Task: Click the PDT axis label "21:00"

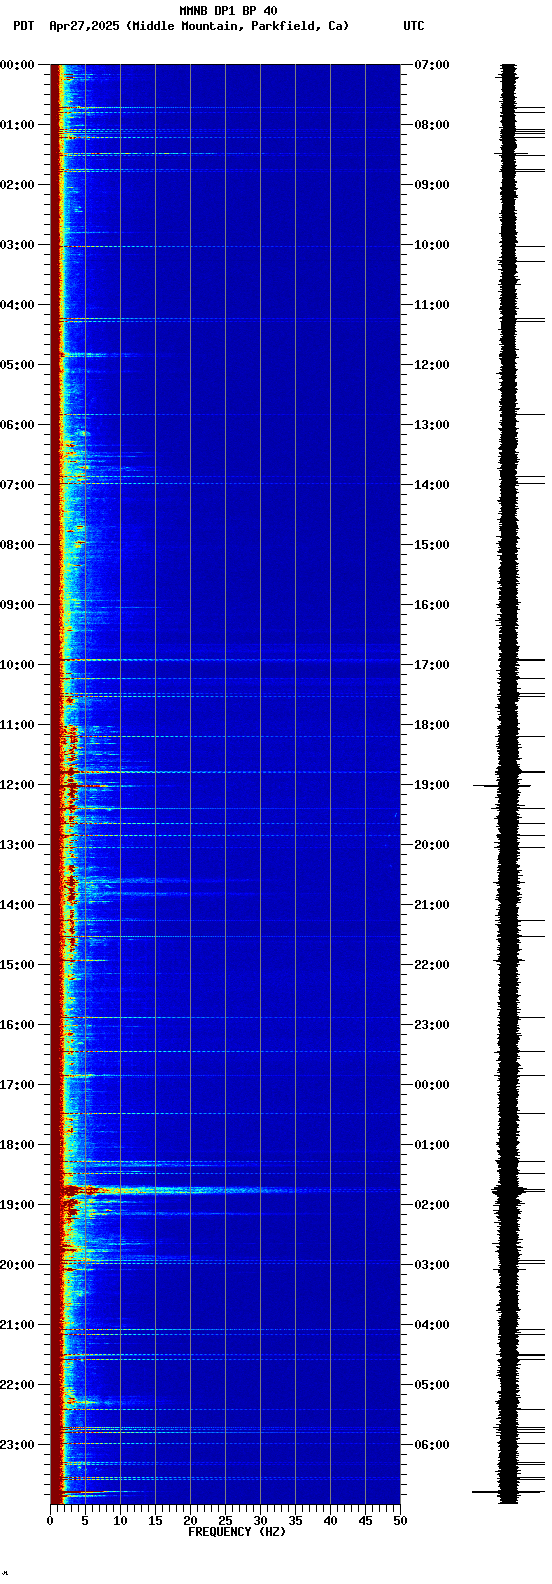Action: coord(17,1325)
